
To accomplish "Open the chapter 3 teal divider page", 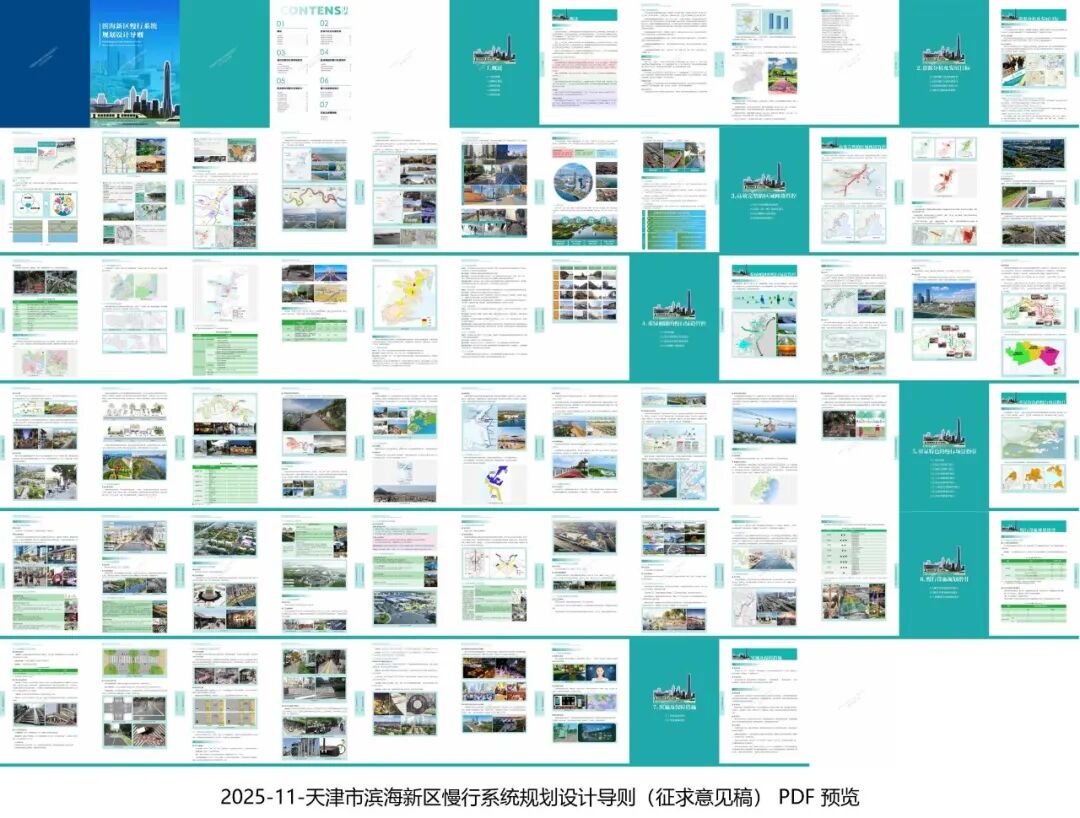I will point(763,190).
